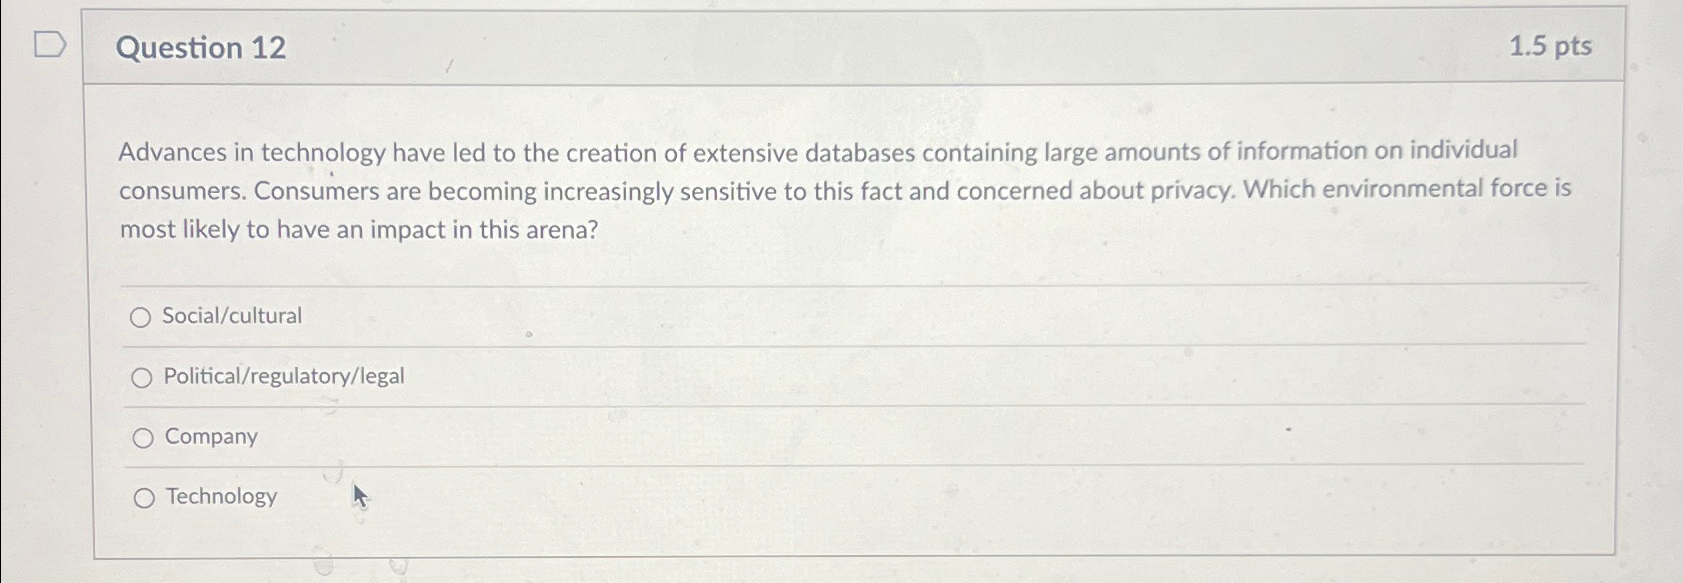Choose Political/regulatory/legal as the answer
1683x583 pixels.
(x=143, y=377)
